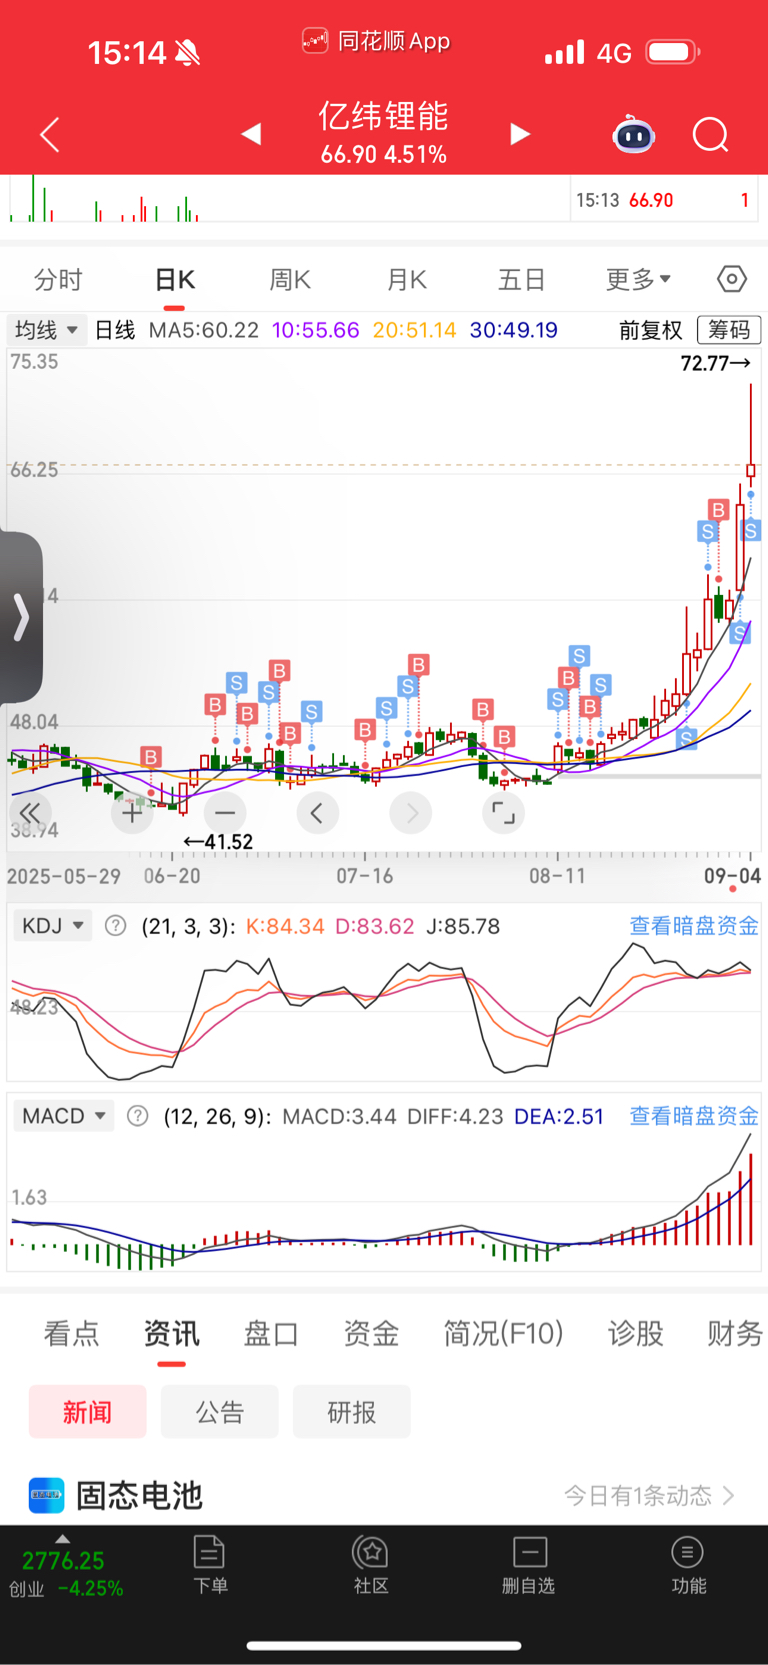
Task: Return to 同花顺 App via status bar
Action: (x=376, y=41)
